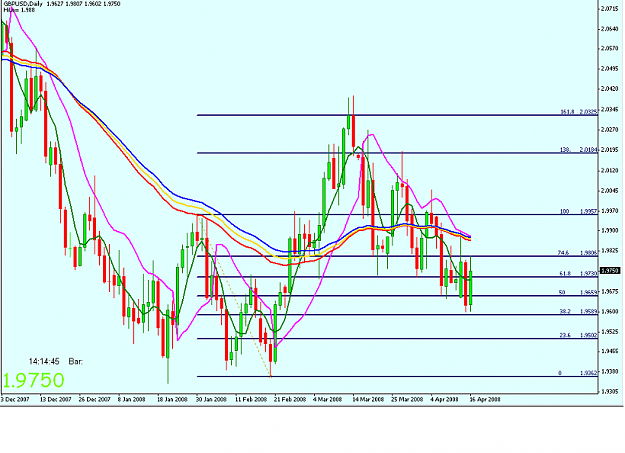Click the 2.0715 price axis value
This screenshot has height=453, width=625.
[609, 8]
